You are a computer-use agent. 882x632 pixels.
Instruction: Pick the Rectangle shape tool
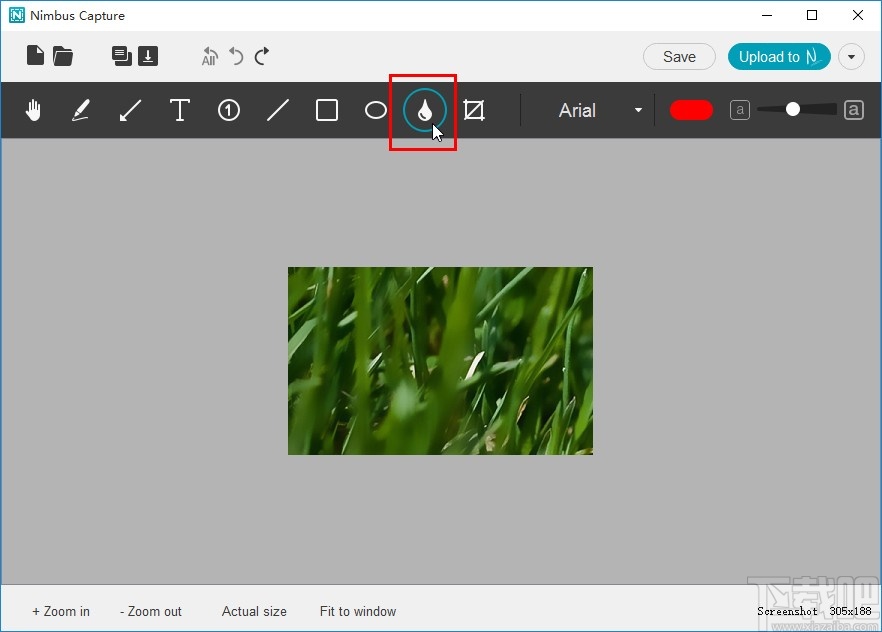click(326, 110)
